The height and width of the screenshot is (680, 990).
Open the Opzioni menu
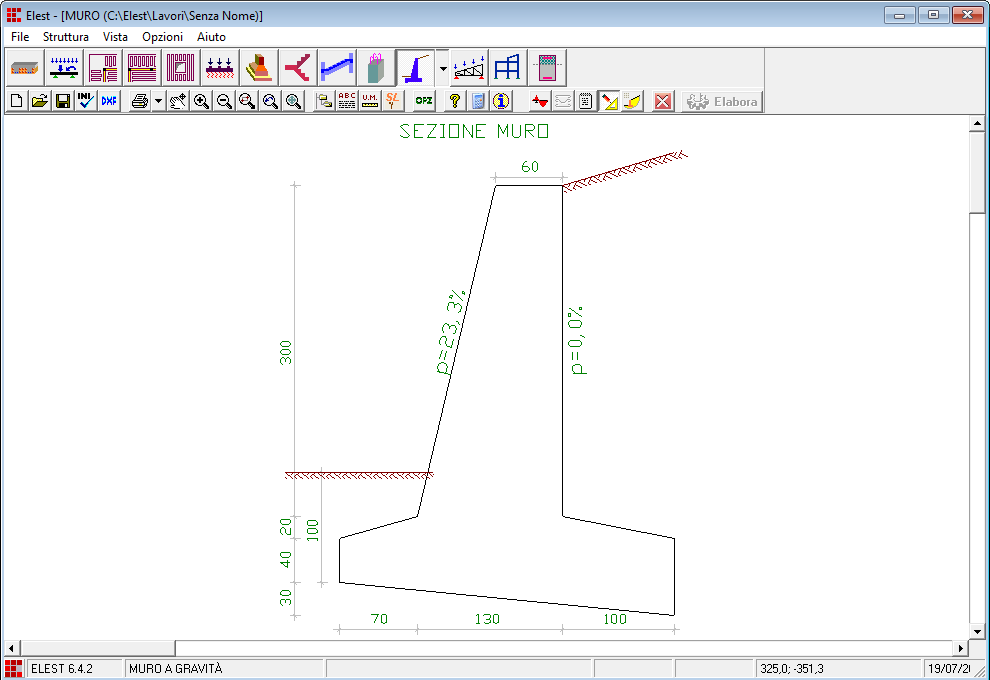tap(162, 37)
